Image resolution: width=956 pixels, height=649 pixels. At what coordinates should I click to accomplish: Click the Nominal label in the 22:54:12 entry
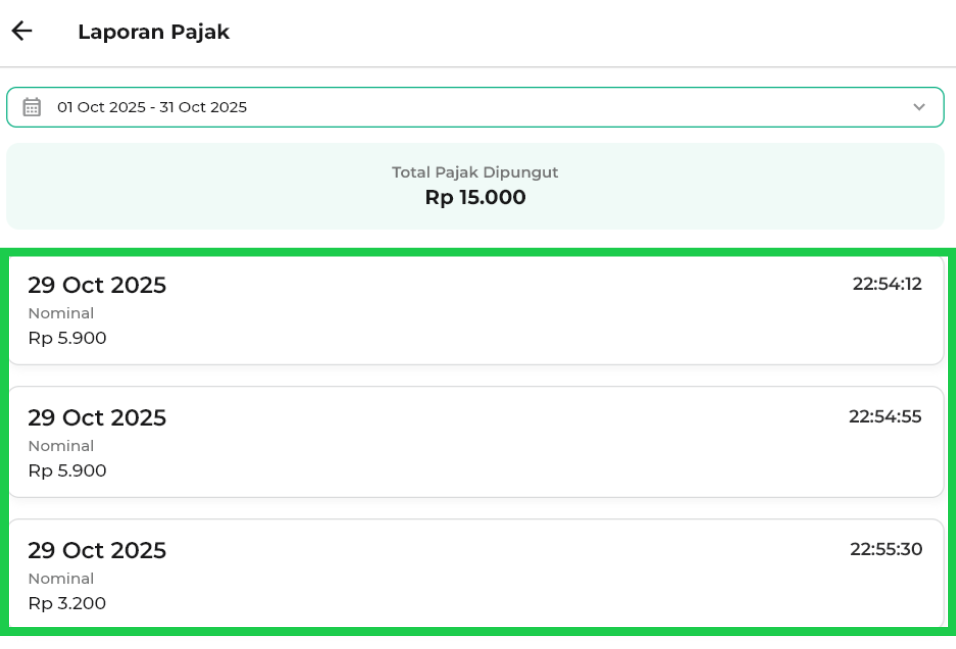[x=61, y=313]
